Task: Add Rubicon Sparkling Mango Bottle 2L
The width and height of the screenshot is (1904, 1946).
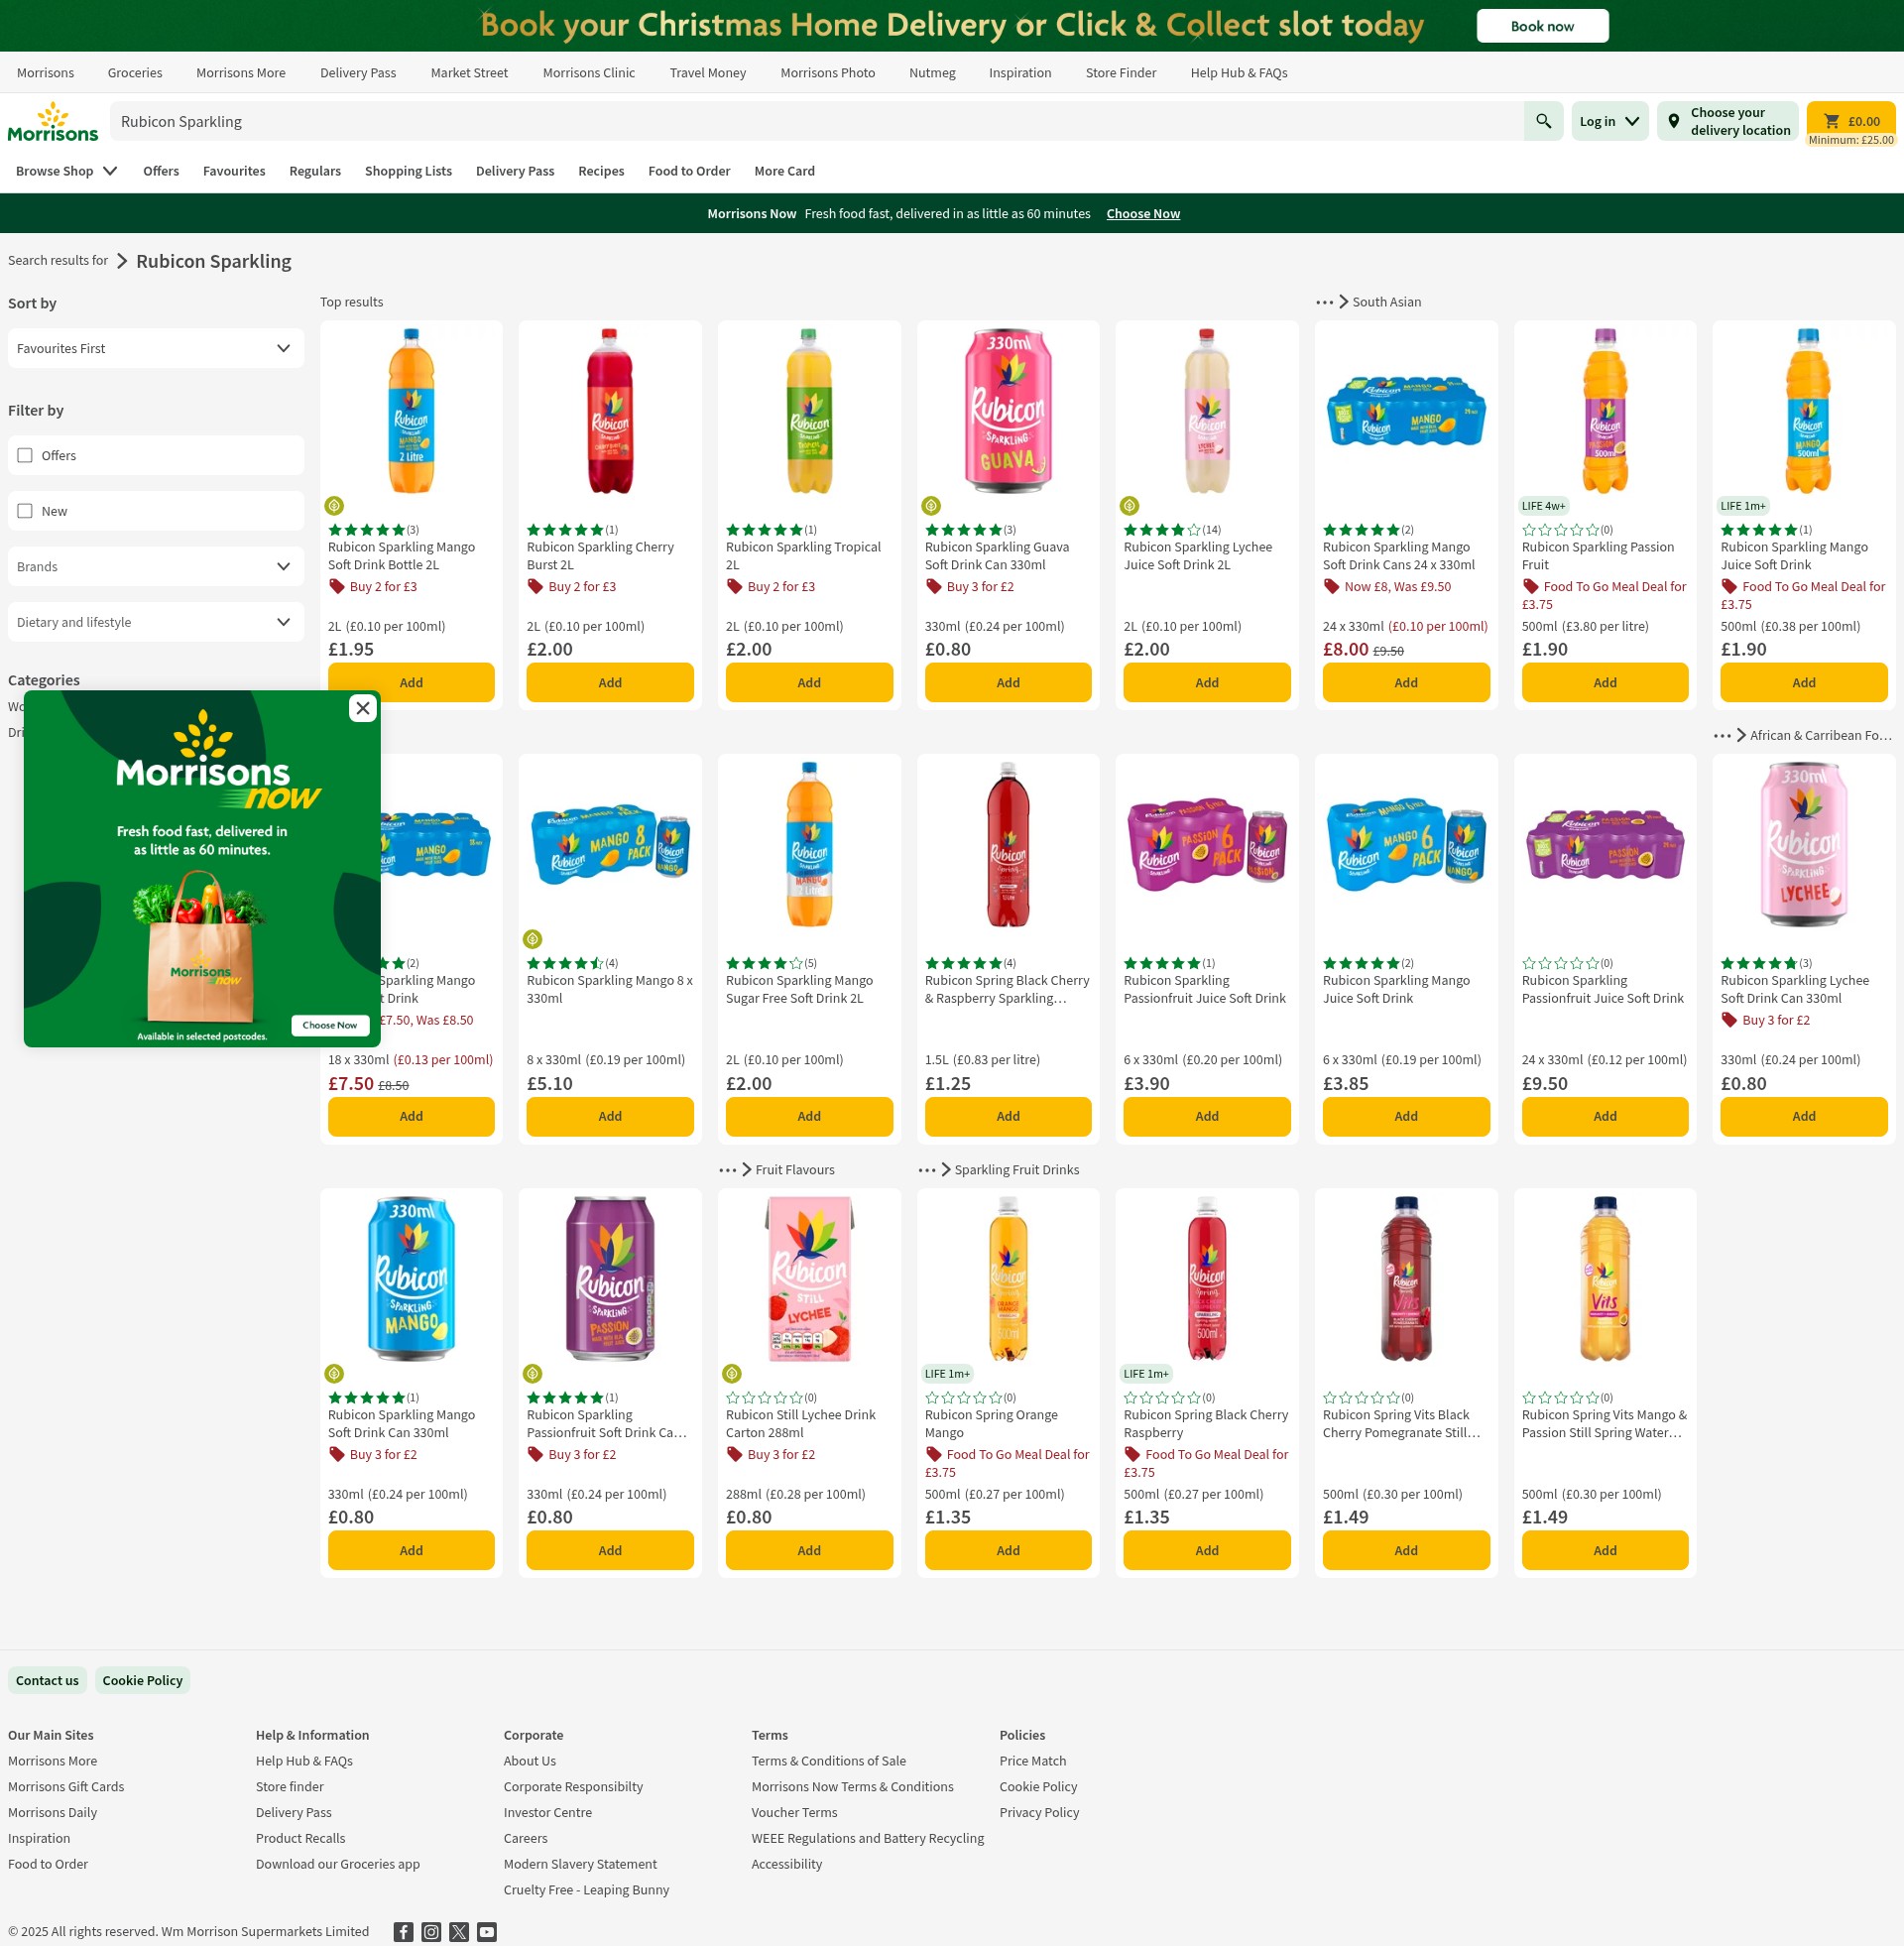Action: pyautogui.click(x=411, y=683)
